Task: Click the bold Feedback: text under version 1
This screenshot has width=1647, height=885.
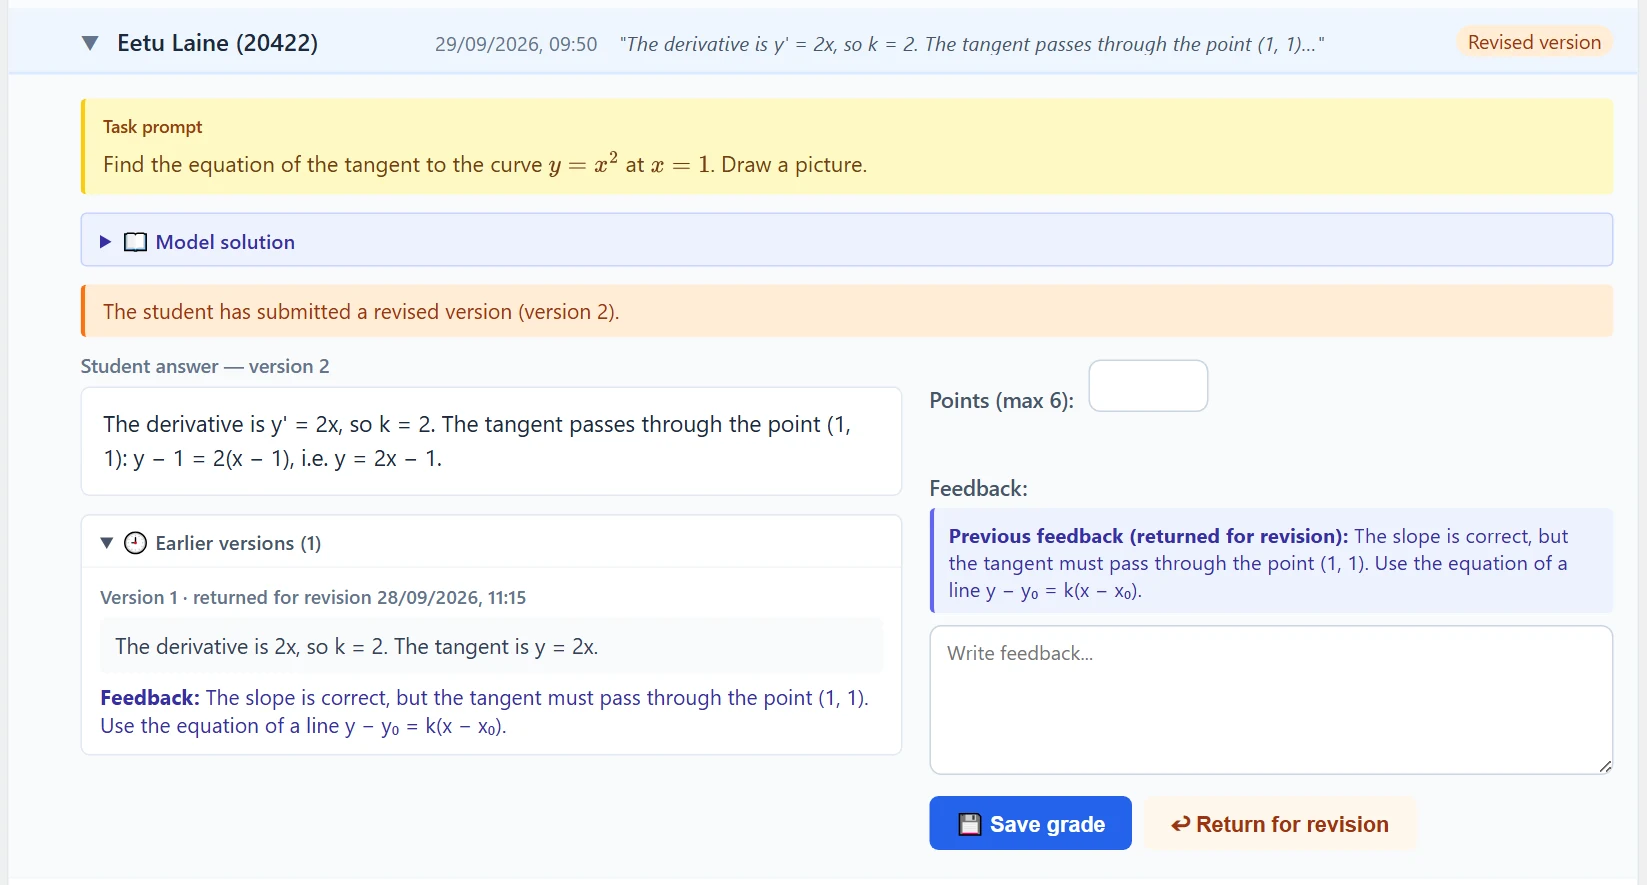Action: (x=150, y=698)
